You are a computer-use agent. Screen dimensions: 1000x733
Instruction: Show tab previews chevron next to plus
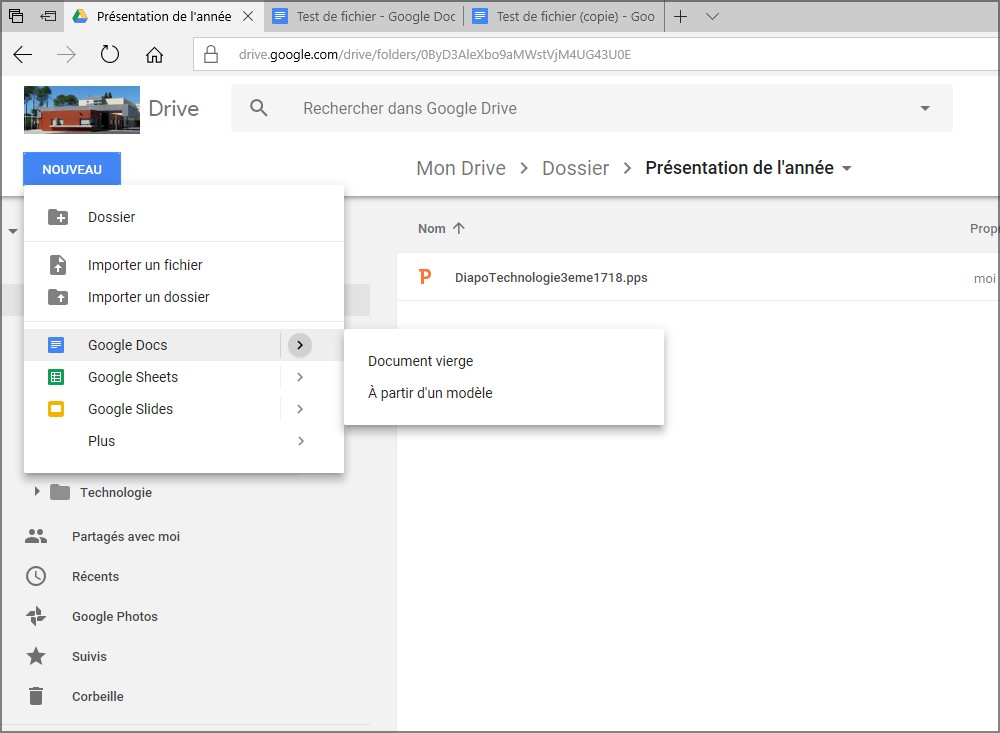[712, 17]
